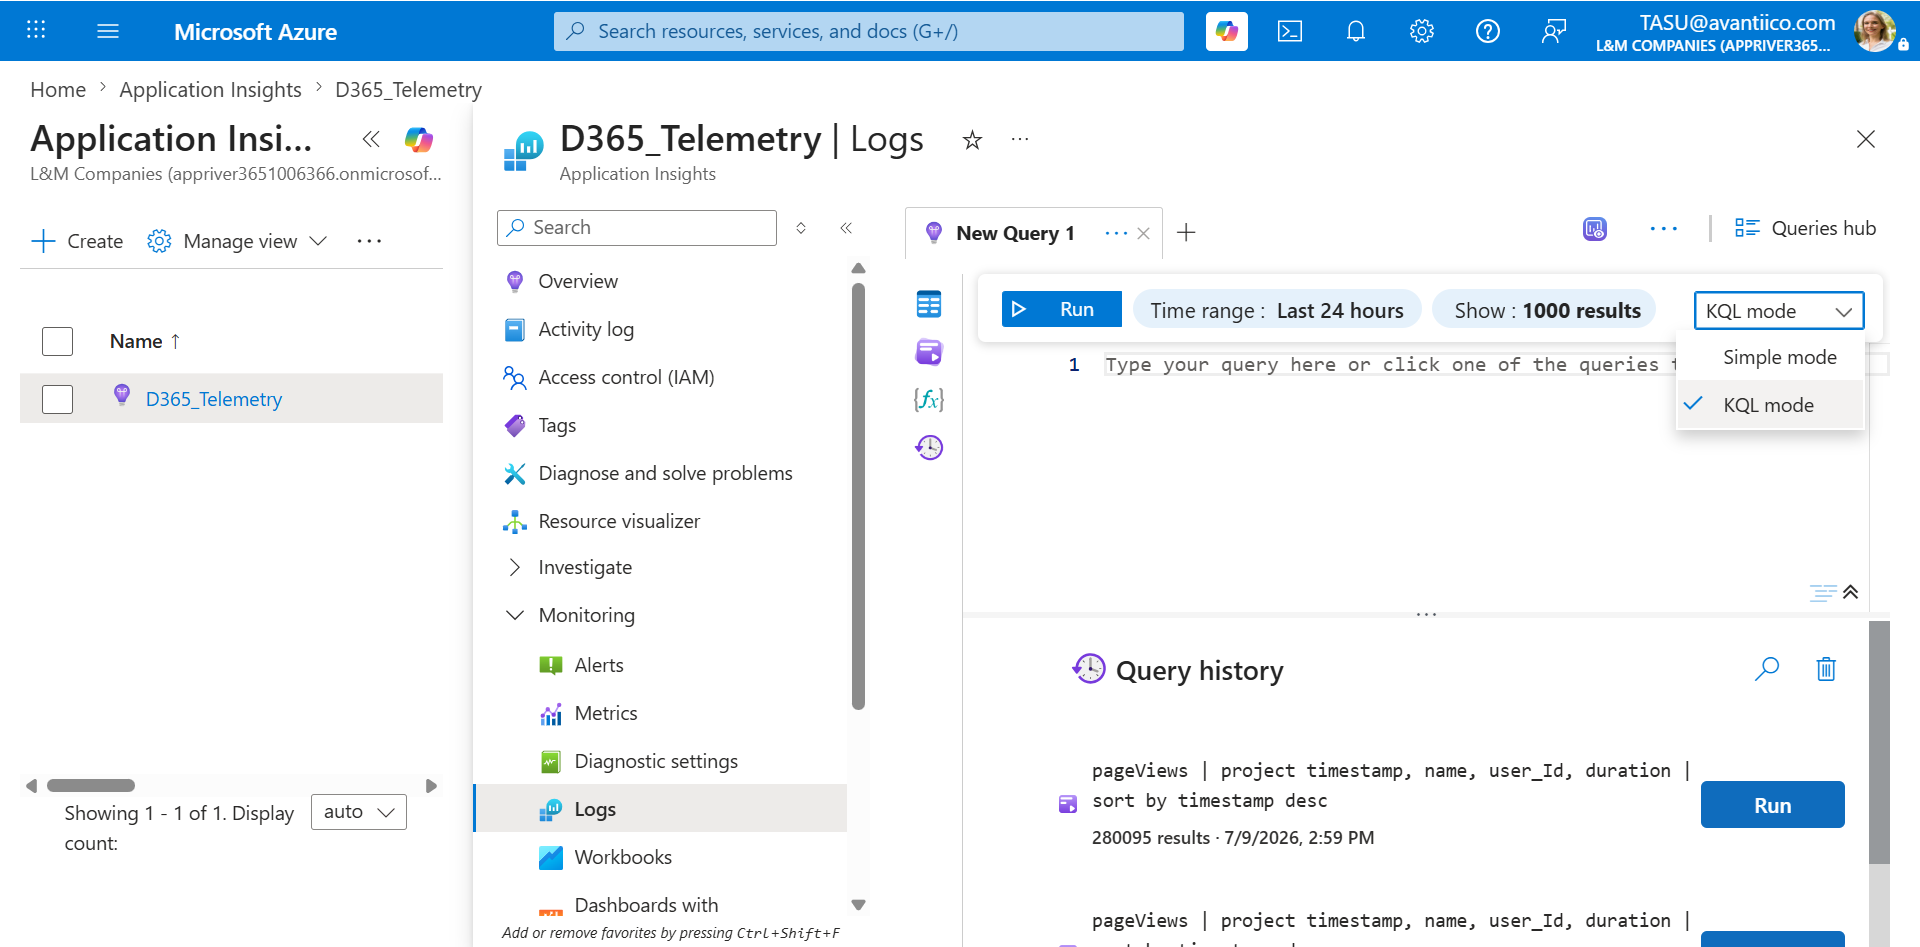This screenshot has width=1920, height=947.
Task: Change Show 1000 results limit
Action: click(x=1546, y=310)
